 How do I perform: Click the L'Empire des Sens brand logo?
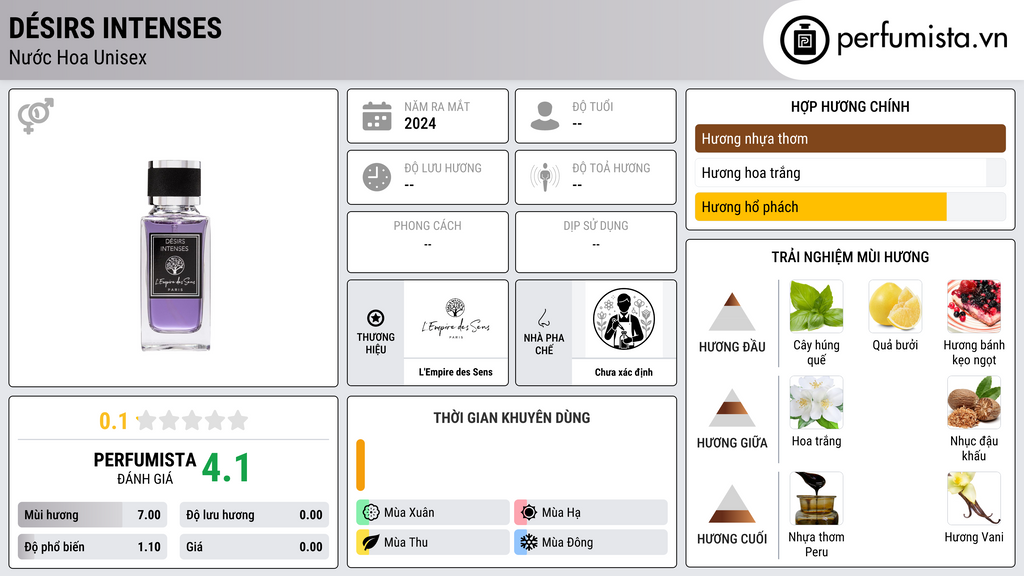click(x=455, y=319)
